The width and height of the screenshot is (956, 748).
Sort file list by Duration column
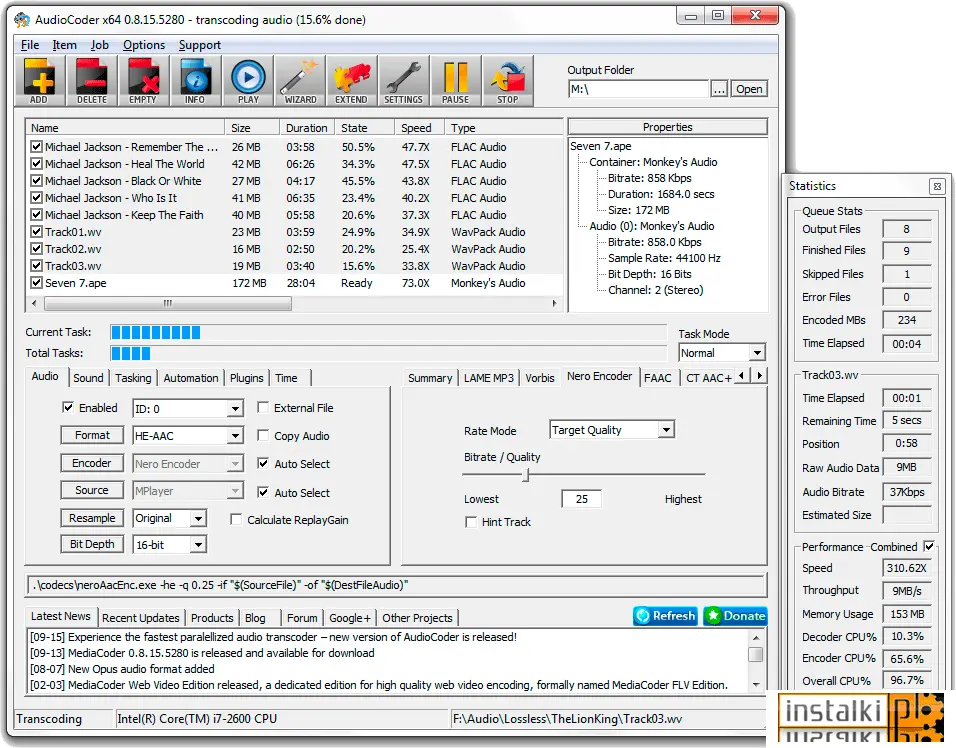[x=307, y=128]
